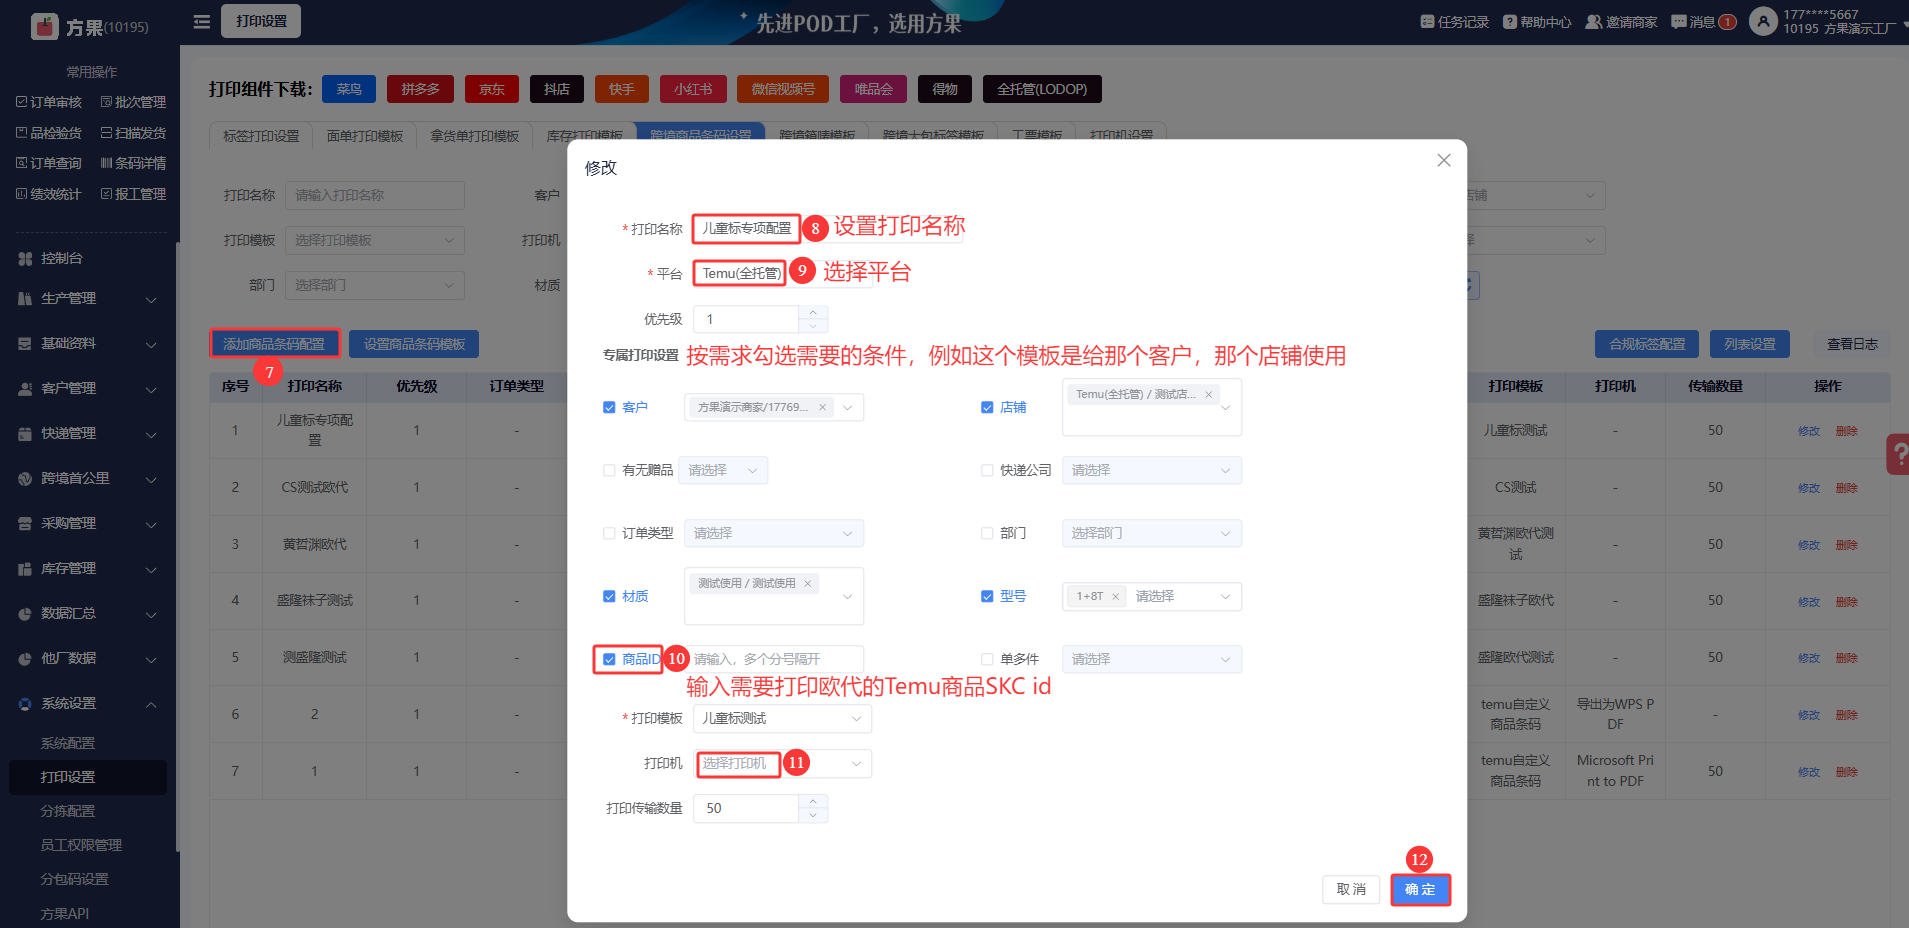This screenshot has height=928, width=1909.
Task: Open 控制台 dashboard sidebar icon
Action: click(25, 258)
